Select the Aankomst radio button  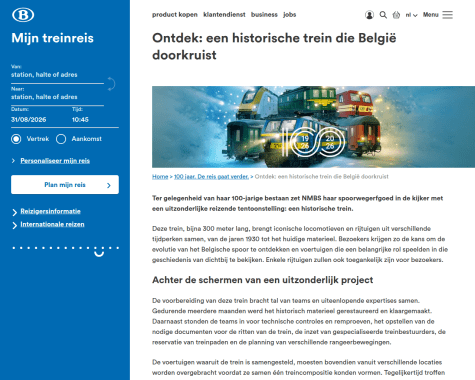point(61,139)
